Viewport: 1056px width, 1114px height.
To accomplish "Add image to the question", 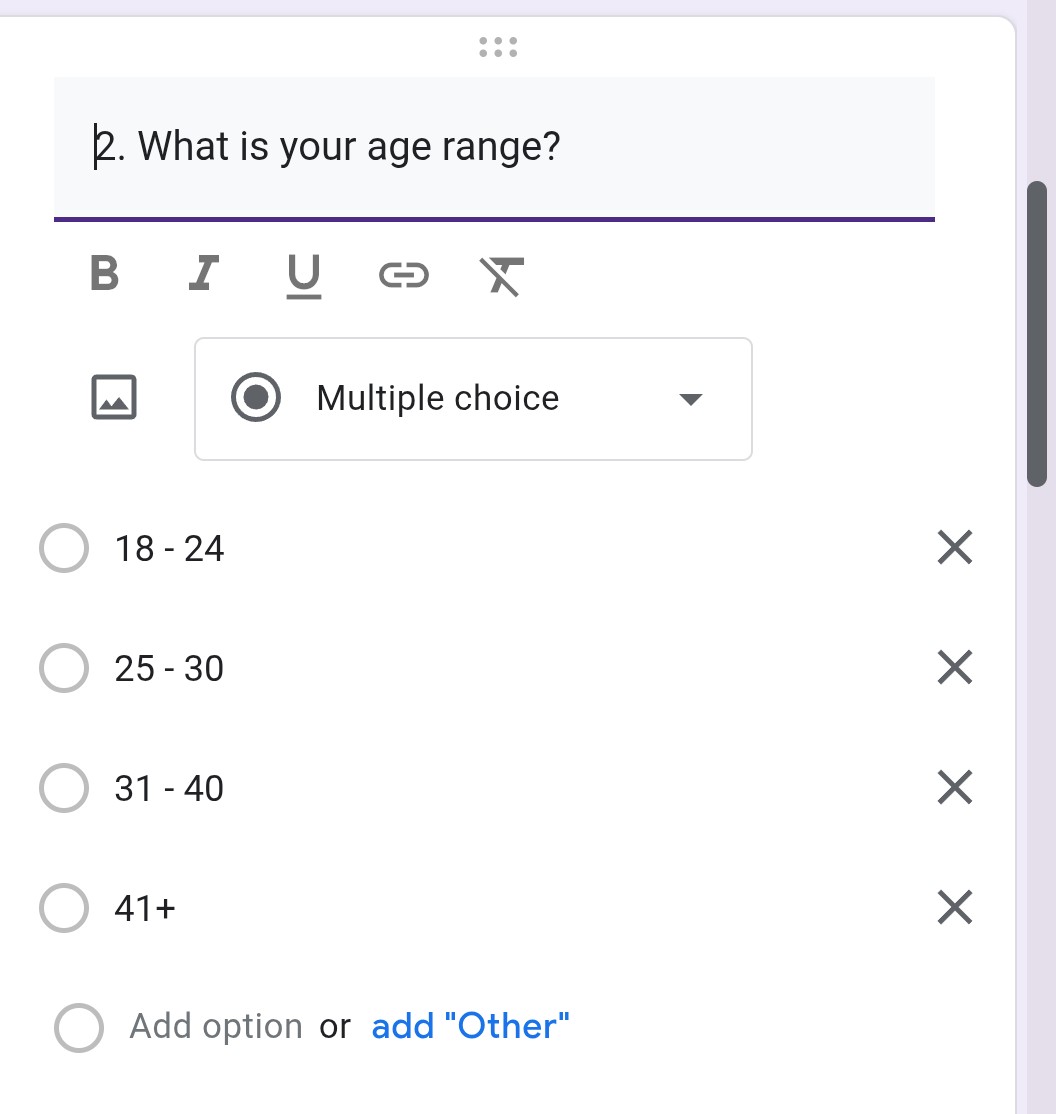I will [114, 397].
